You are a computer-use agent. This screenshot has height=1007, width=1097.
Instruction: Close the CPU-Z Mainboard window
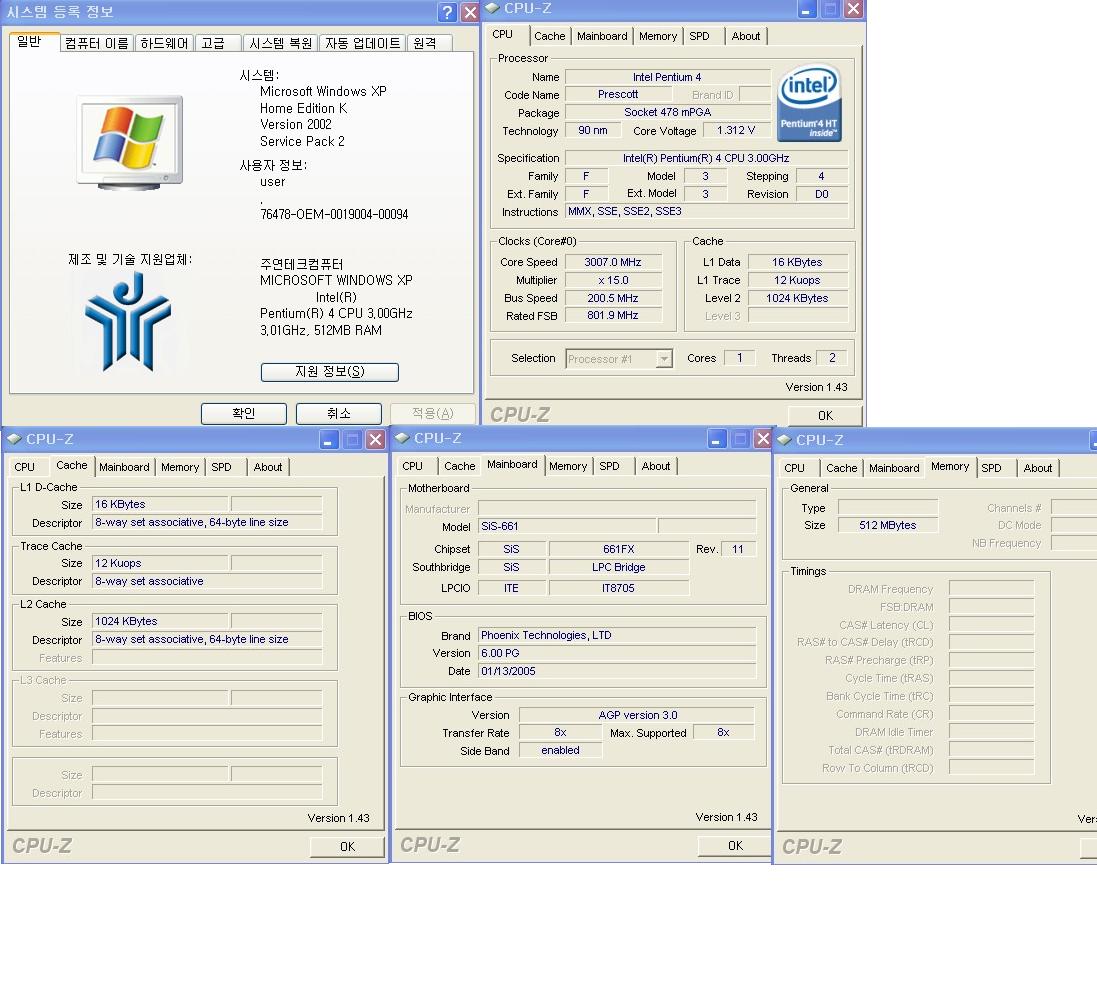pos(763,439)
